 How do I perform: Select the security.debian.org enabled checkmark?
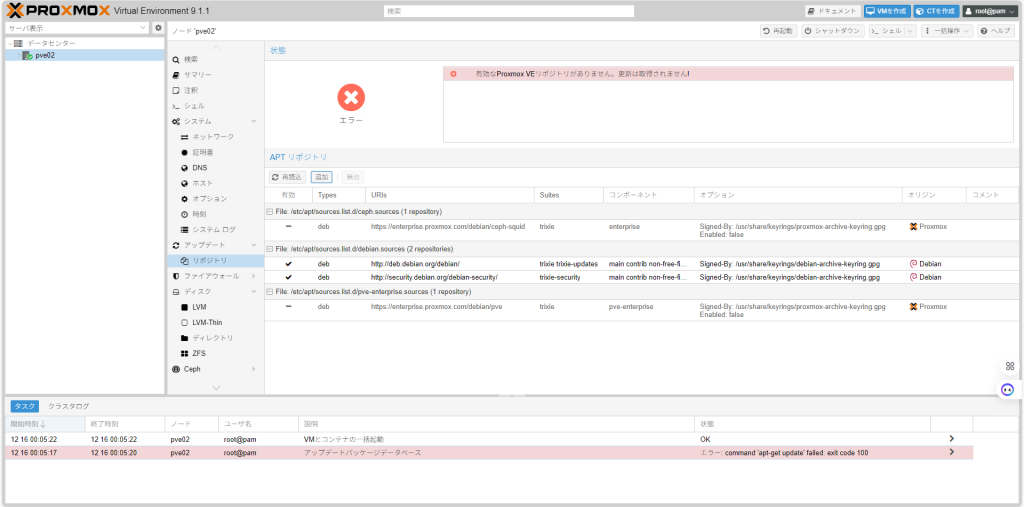click(288, 277)
